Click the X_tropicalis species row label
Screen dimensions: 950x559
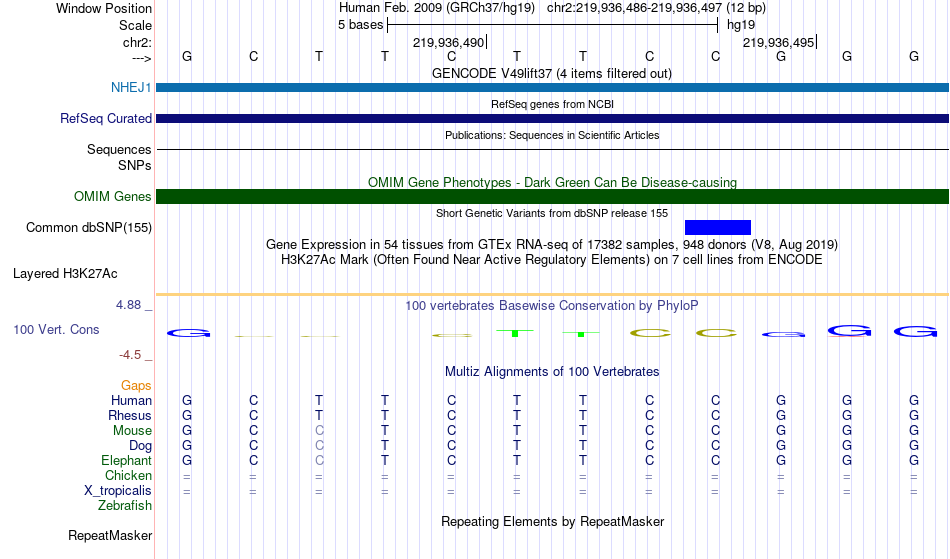(118, 491)
